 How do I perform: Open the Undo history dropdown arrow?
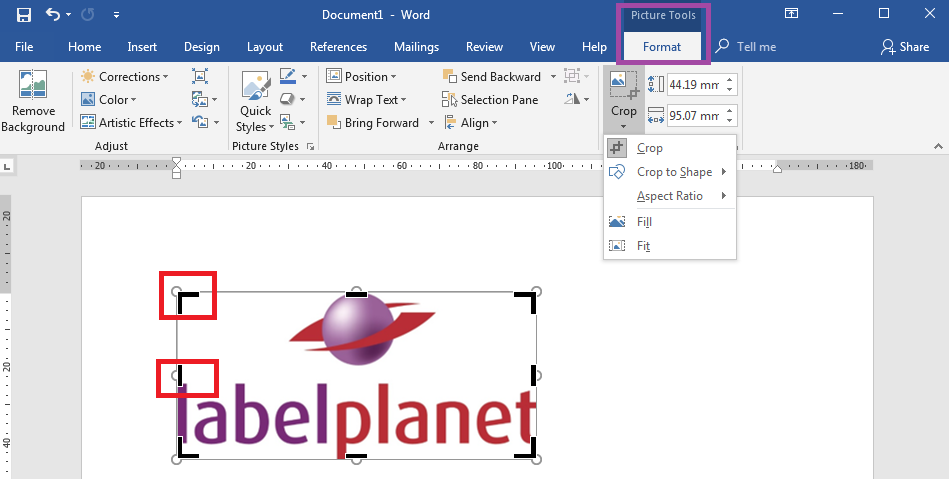coord(68,15)
